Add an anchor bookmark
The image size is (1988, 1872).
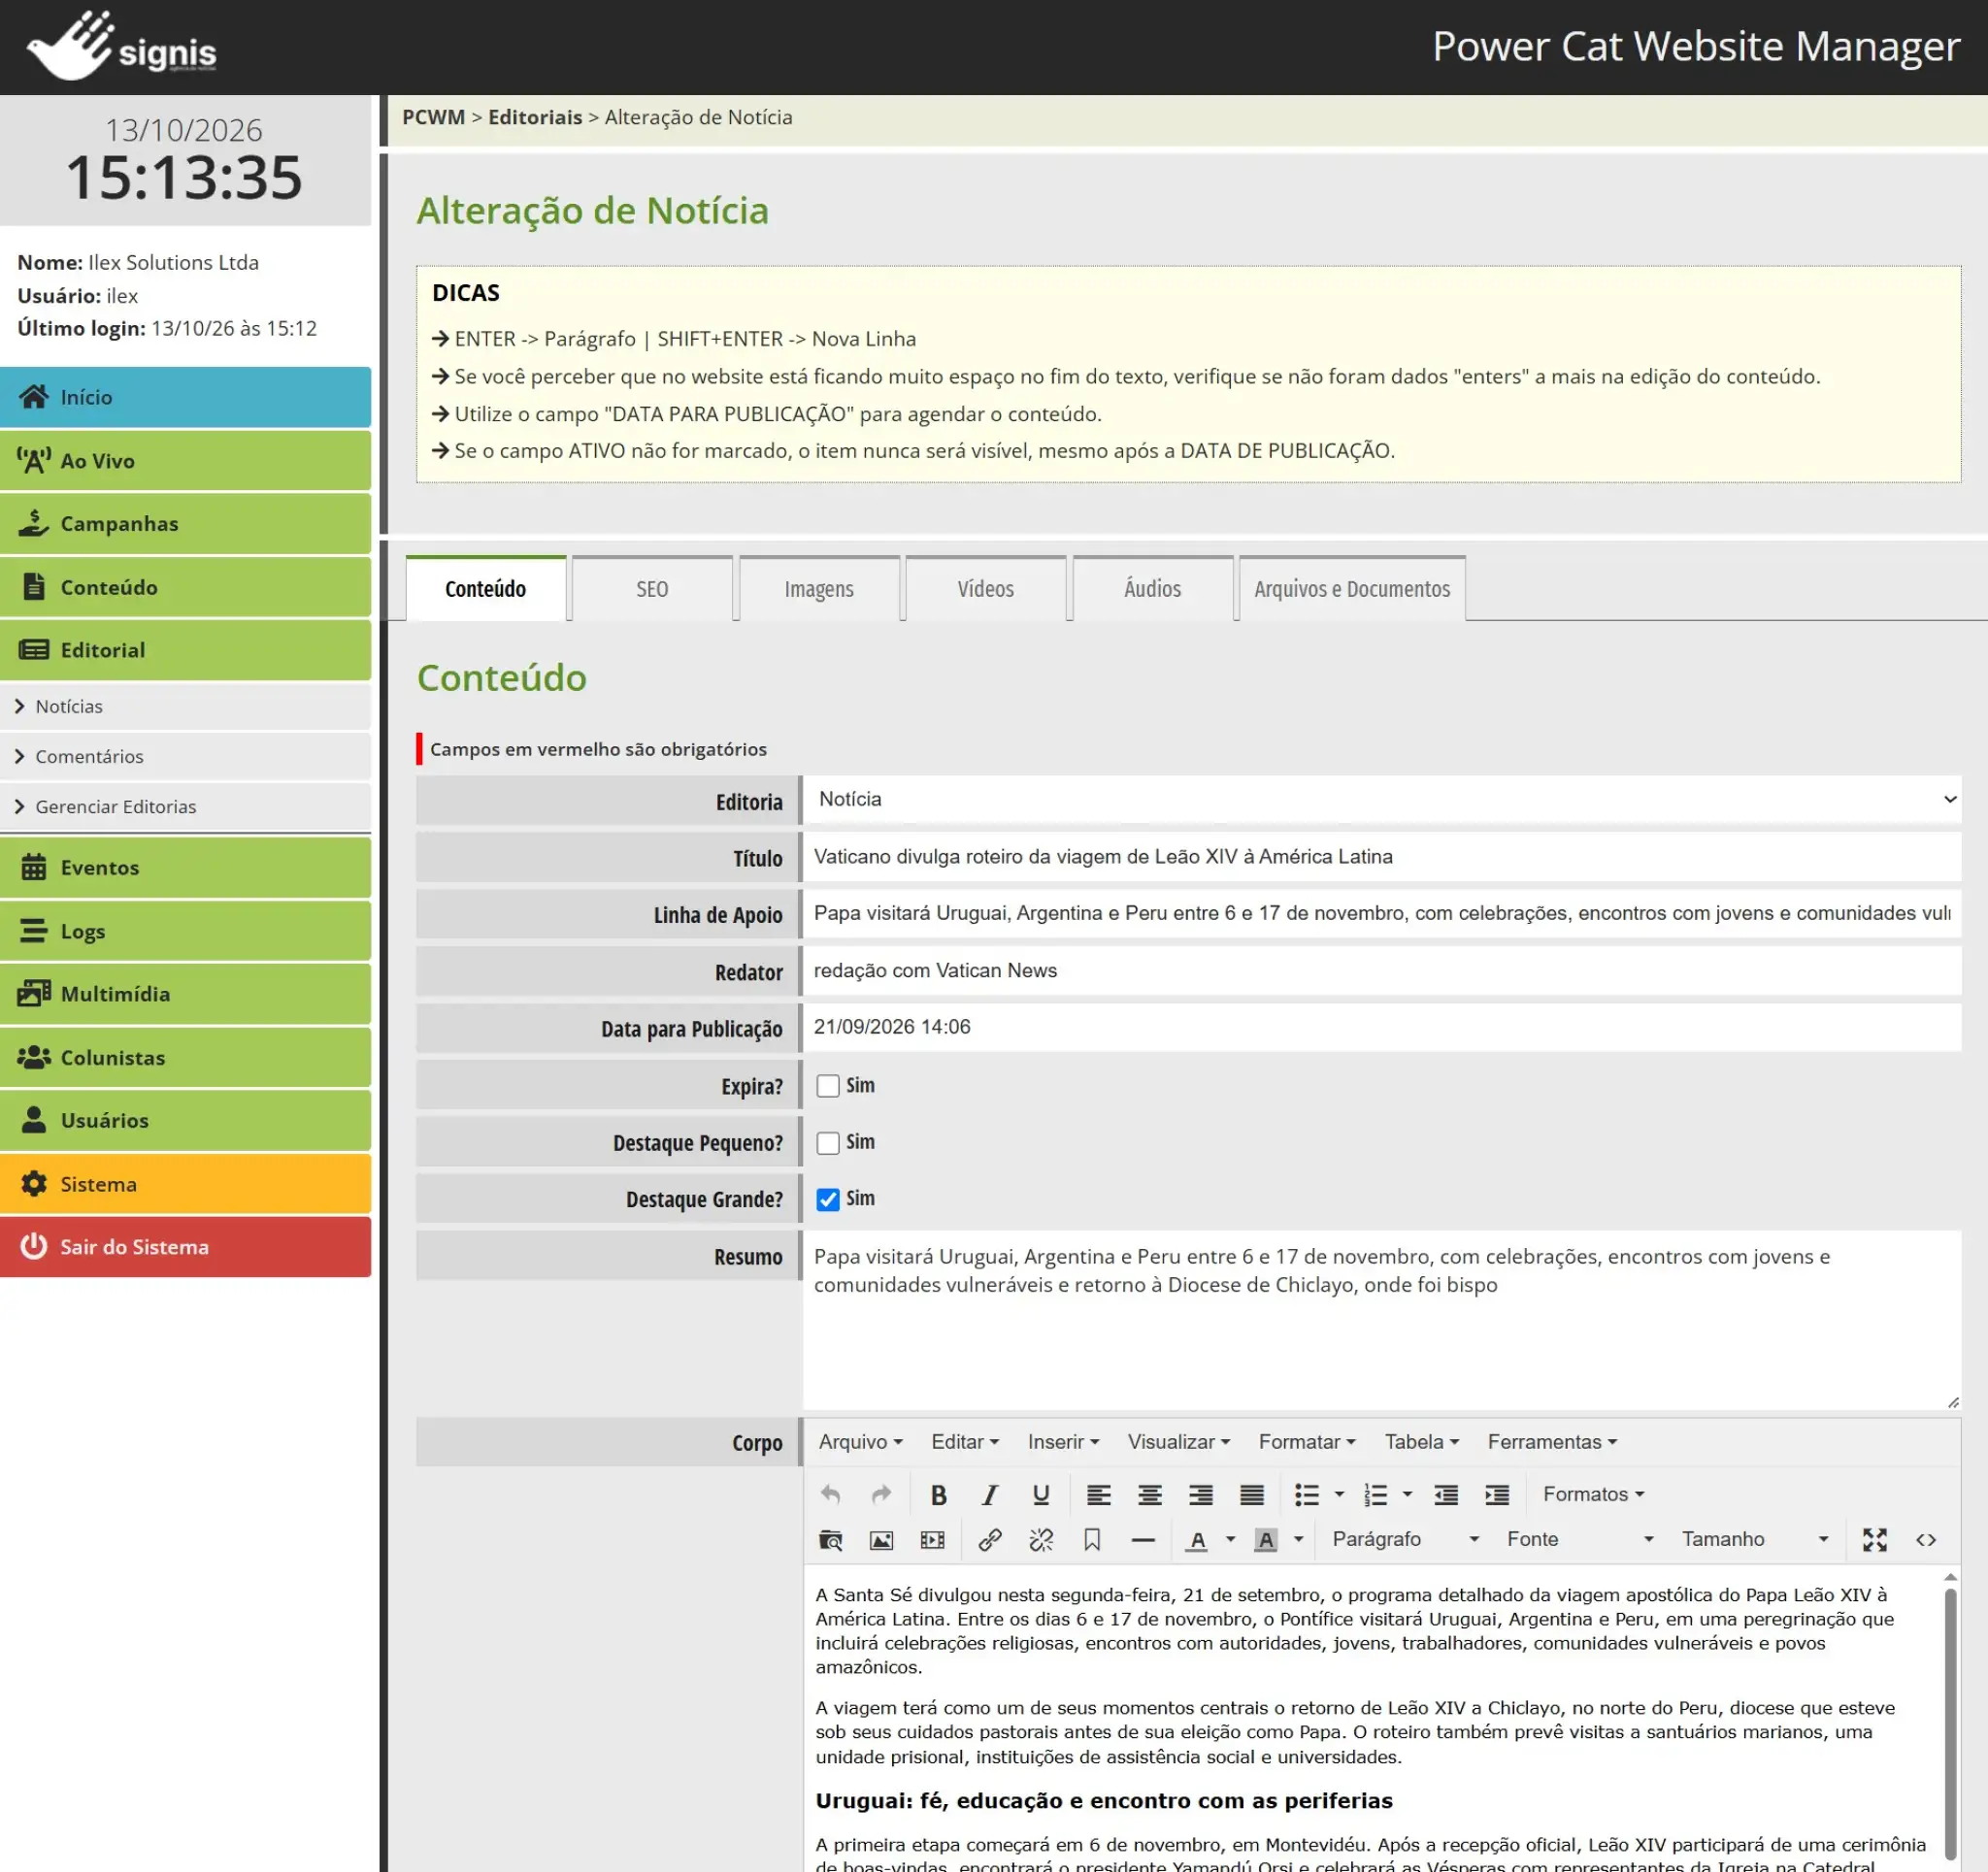pyautogui.click(x=1092, y=1540)
